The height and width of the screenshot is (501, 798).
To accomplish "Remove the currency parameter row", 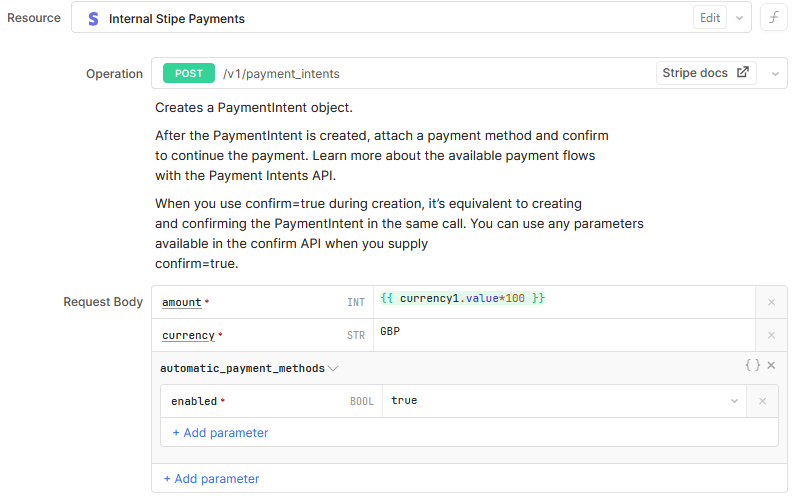I will point(771,335).
